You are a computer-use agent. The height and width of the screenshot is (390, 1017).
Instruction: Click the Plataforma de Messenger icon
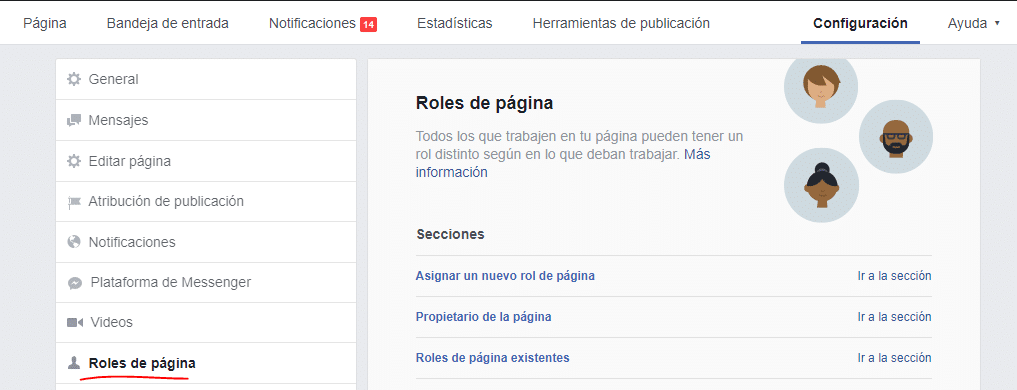75,283
